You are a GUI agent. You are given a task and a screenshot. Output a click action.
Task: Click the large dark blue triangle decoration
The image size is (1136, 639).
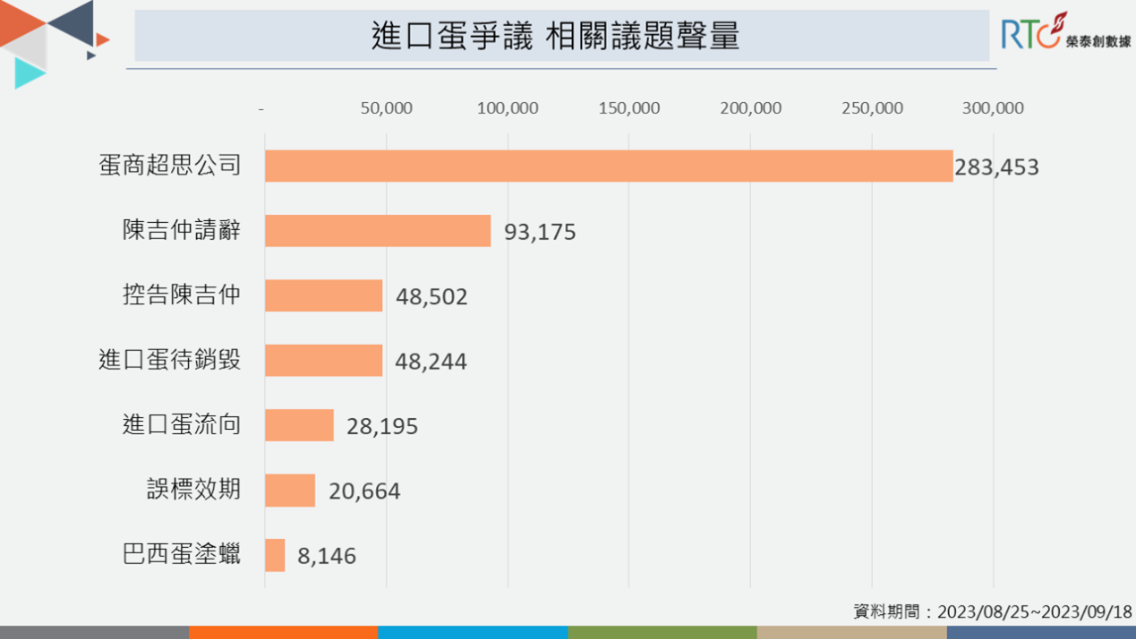(75, 24)
